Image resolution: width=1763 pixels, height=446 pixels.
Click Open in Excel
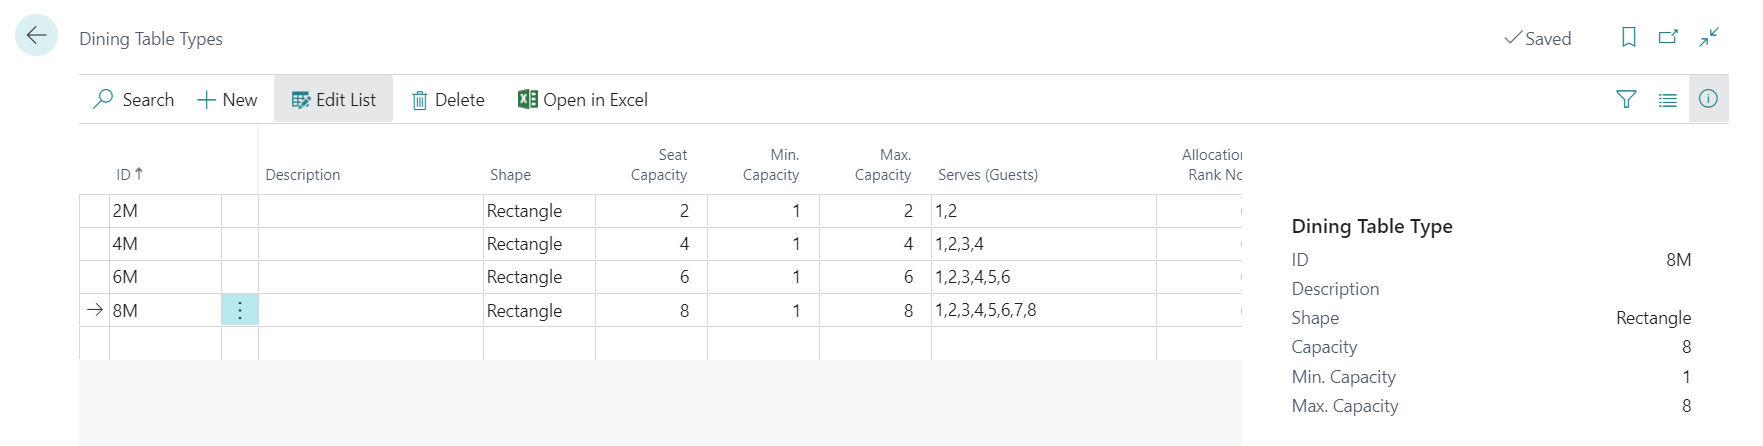(582, 99)
